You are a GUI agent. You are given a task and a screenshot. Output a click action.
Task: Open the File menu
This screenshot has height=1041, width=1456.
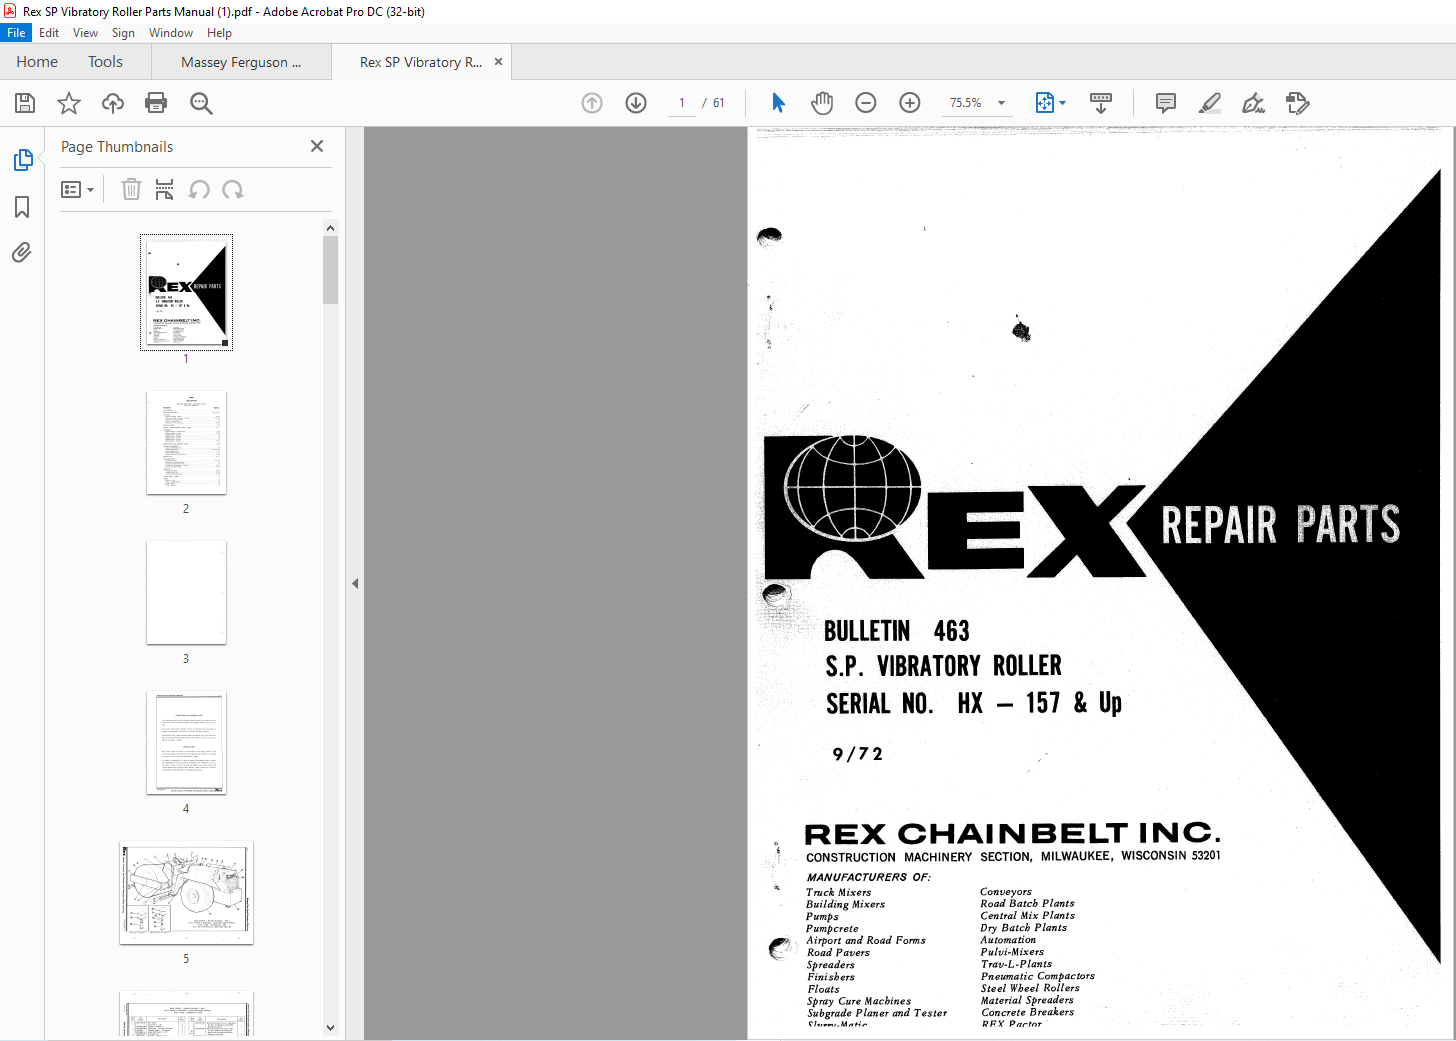click(16, 33)
